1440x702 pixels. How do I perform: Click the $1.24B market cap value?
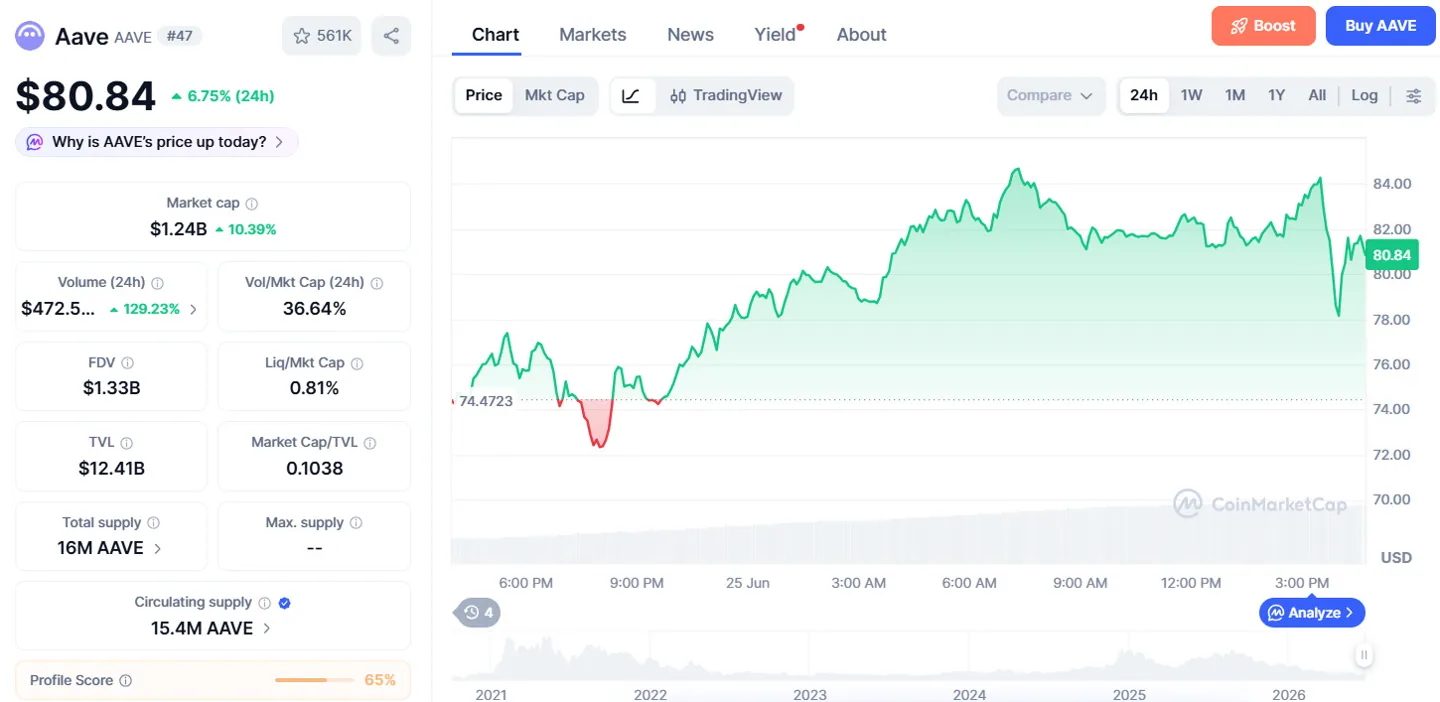tap(179, 229)
